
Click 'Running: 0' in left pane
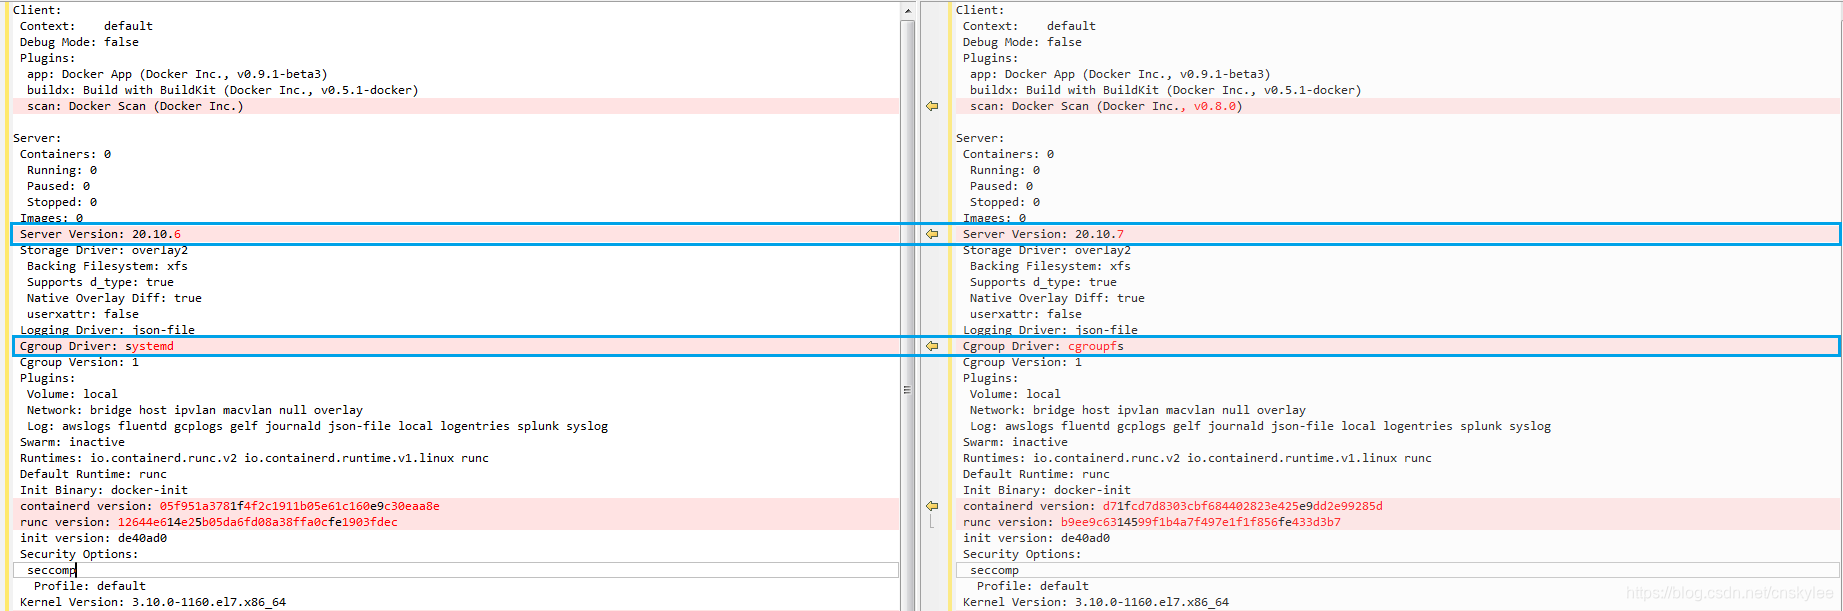pyautogui.click(x=62, y=170)
